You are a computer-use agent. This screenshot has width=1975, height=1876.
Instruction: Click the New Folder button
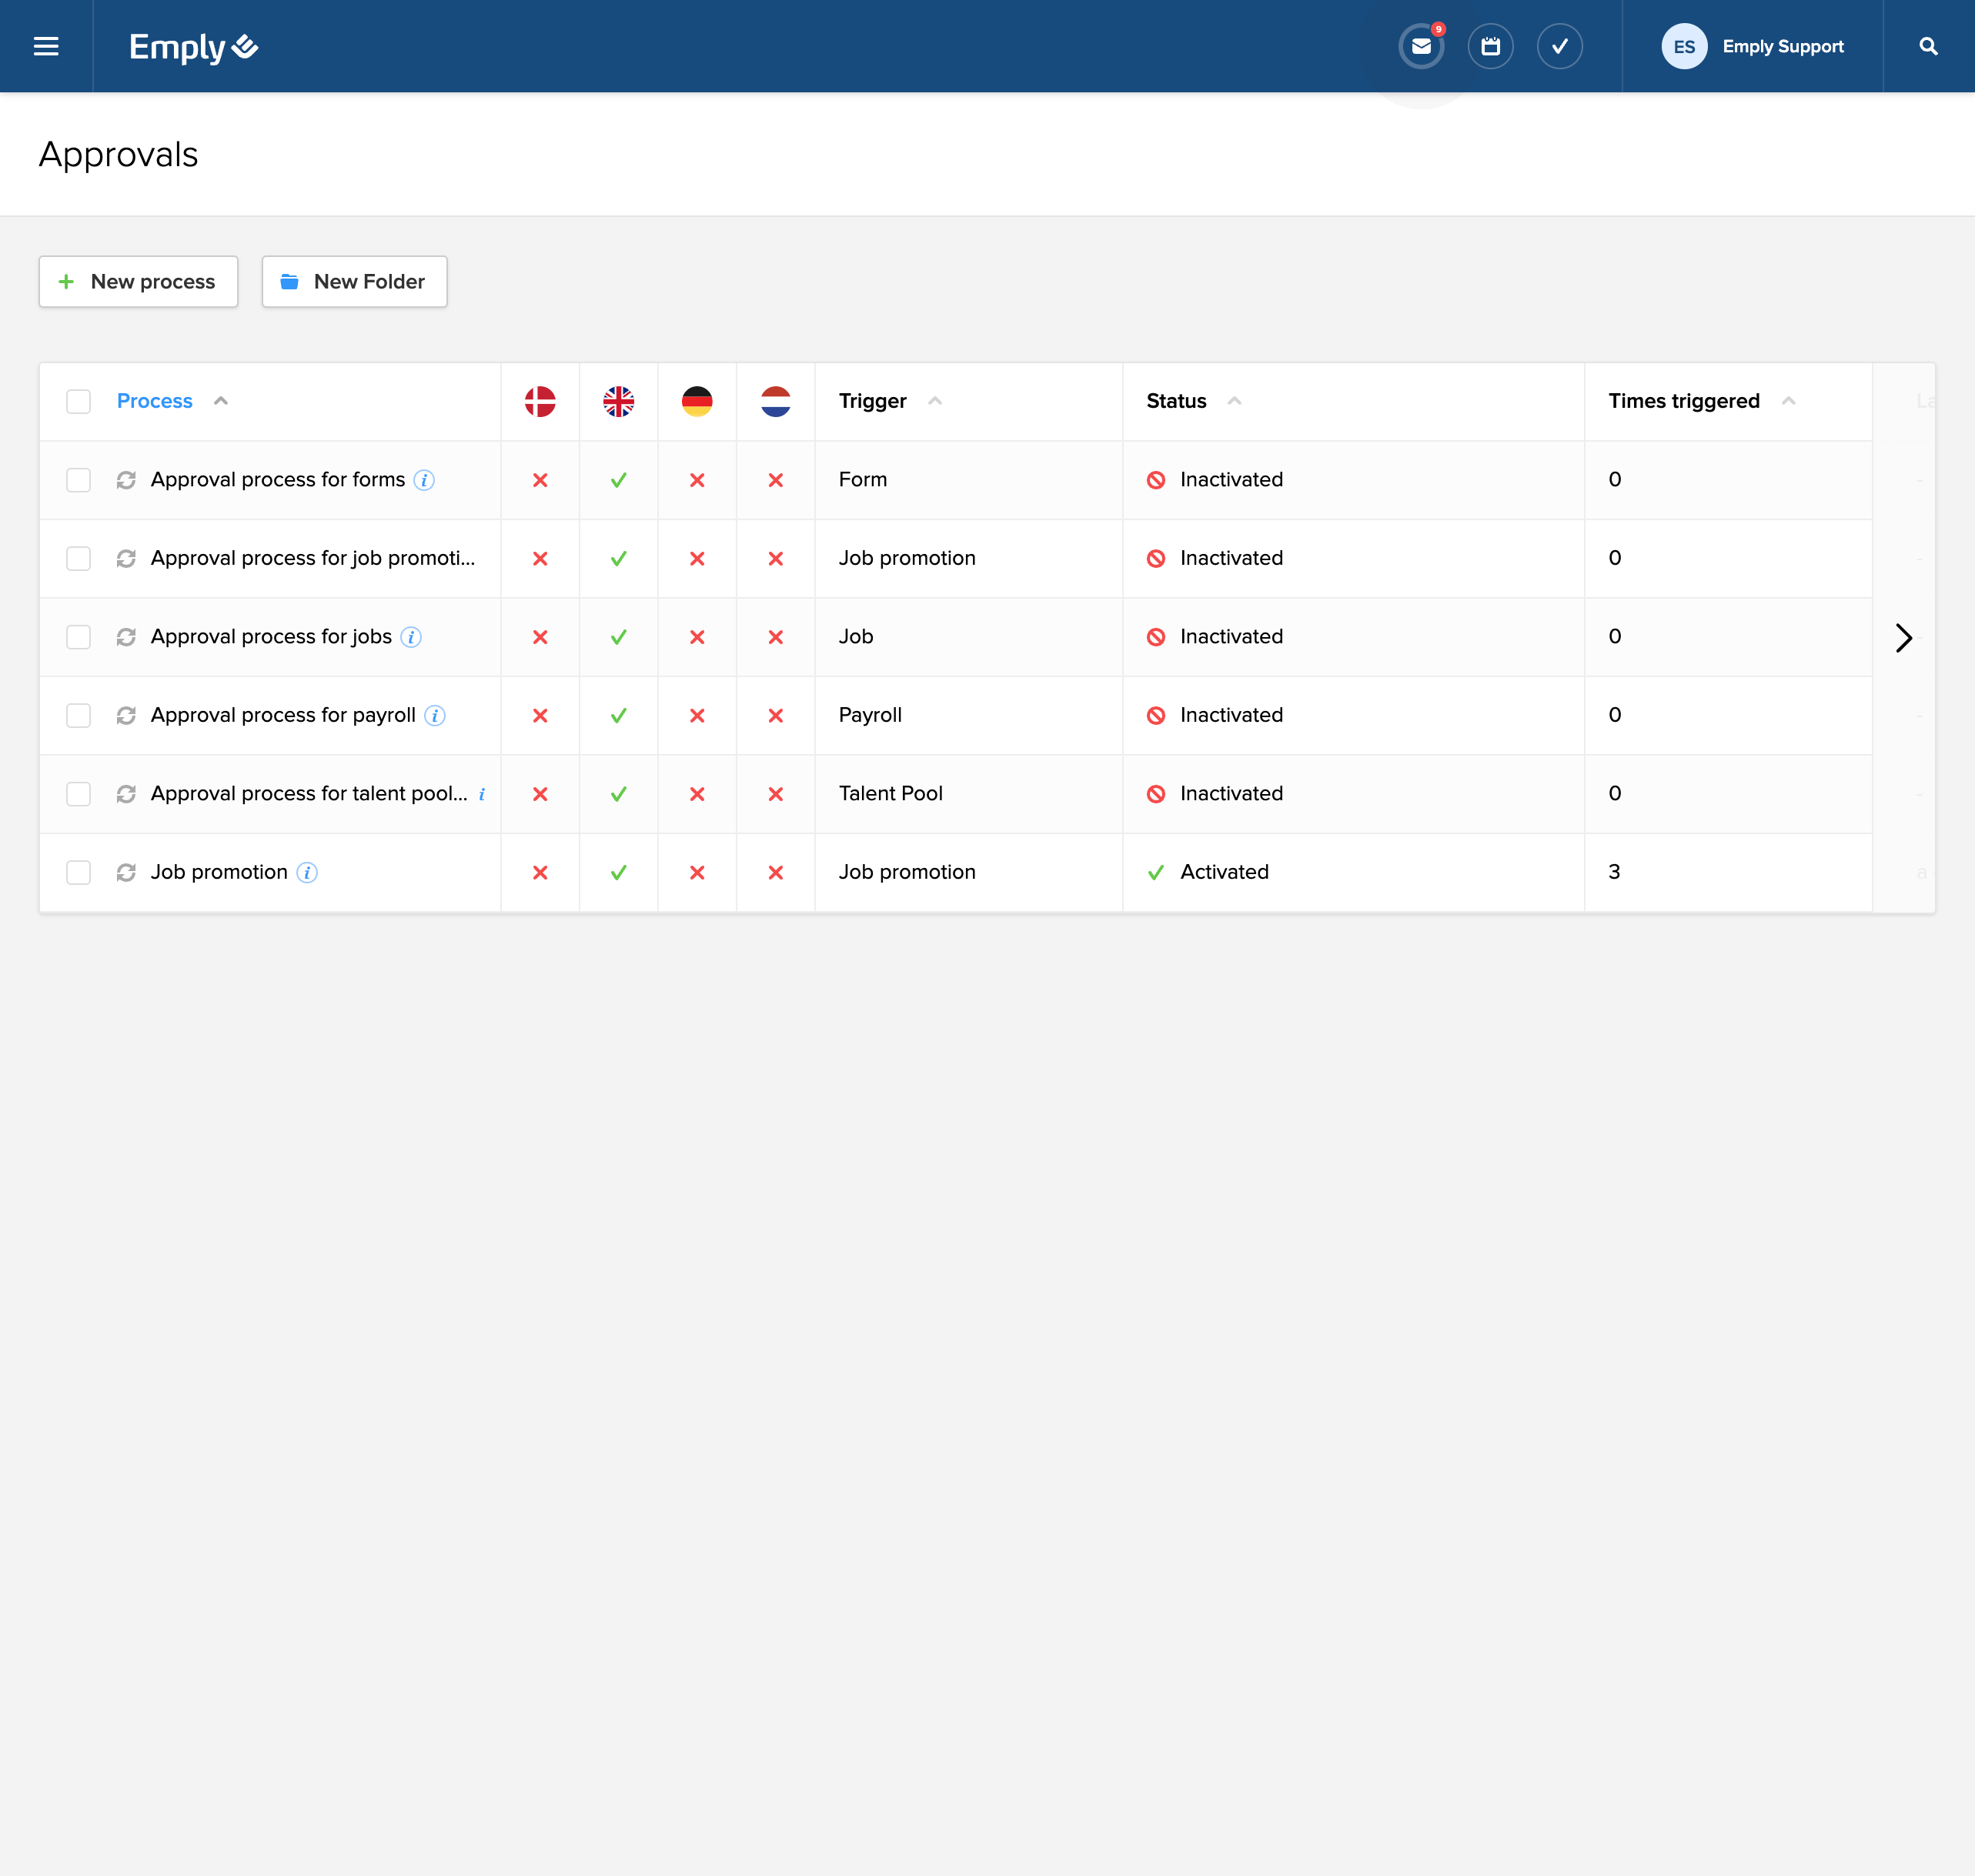354,282
